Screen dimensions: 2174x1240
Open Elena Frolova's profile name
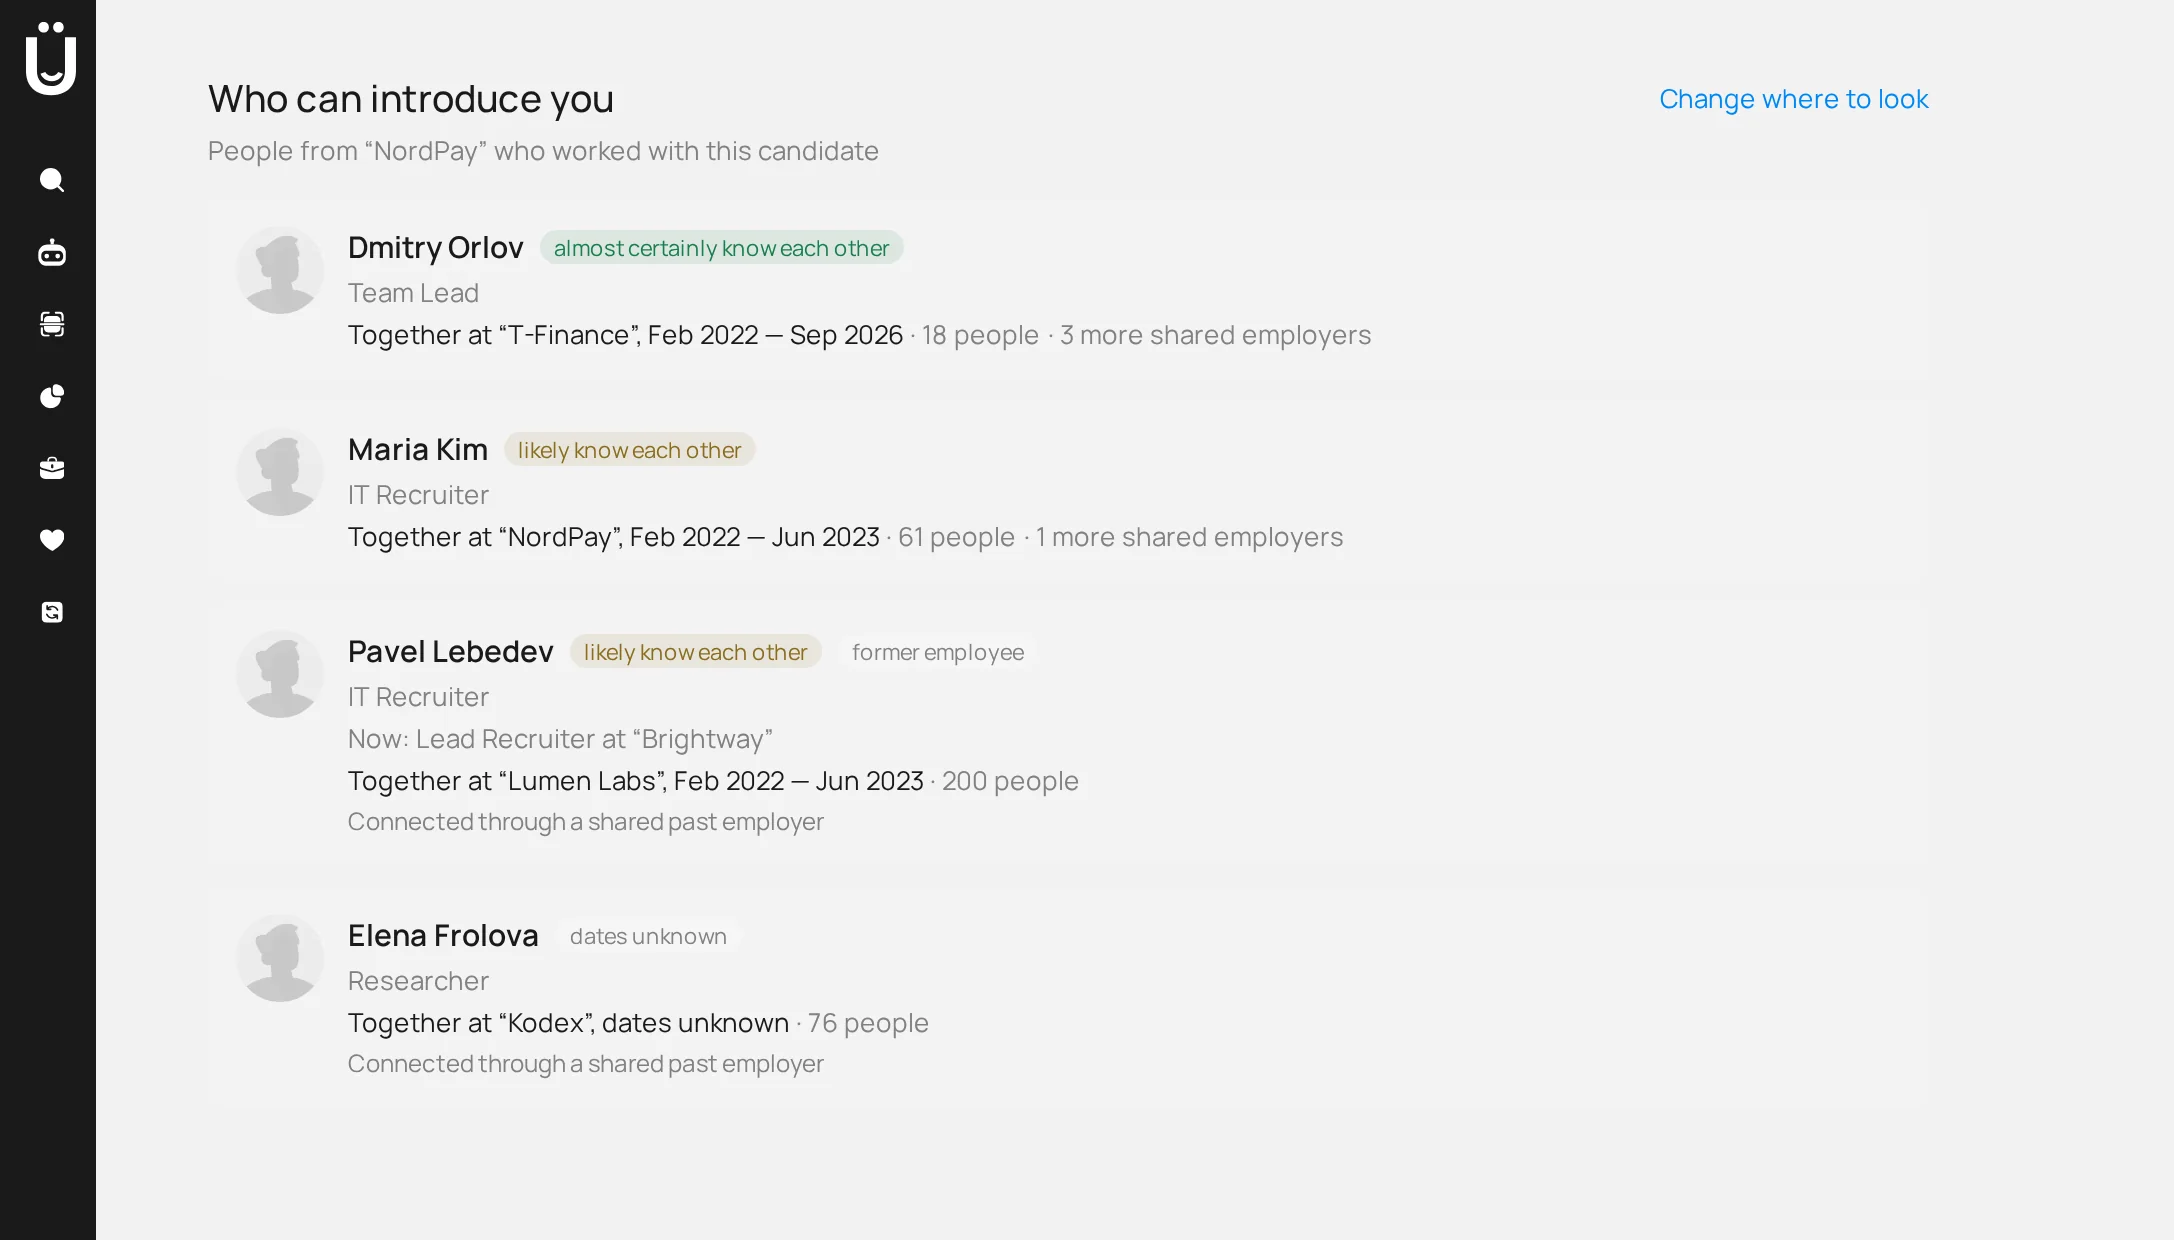click(x=442, y=935)
